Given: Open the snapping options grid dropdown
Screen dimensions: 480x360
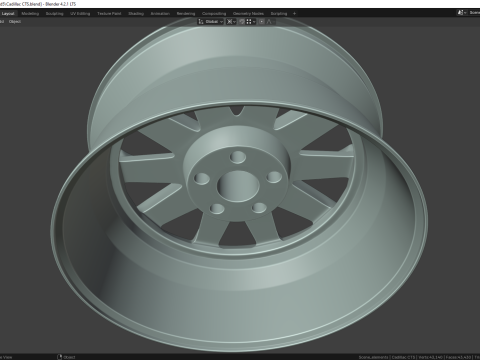Looking at the screenshot, I should [x=251, y=22].
